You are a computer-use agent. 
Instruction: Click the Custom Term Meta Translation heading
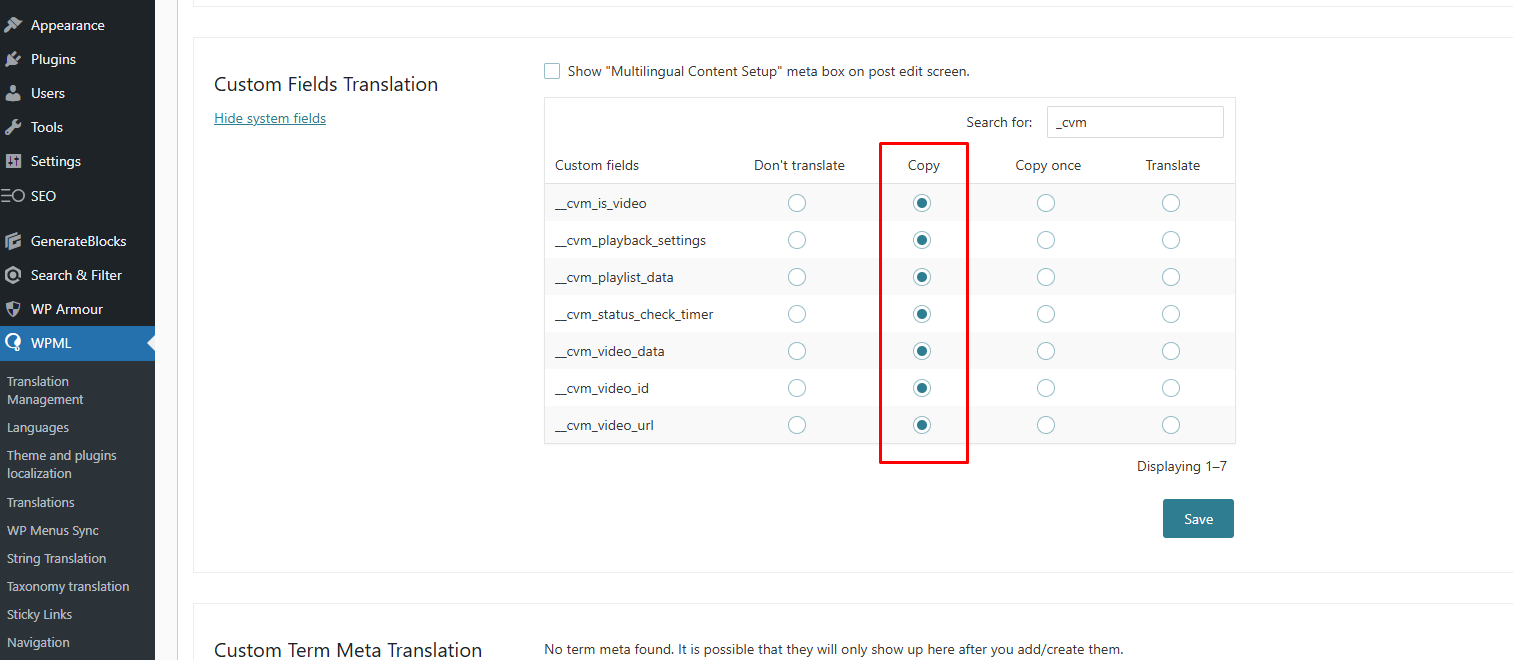pyautogui.click(x=348, y=650)
